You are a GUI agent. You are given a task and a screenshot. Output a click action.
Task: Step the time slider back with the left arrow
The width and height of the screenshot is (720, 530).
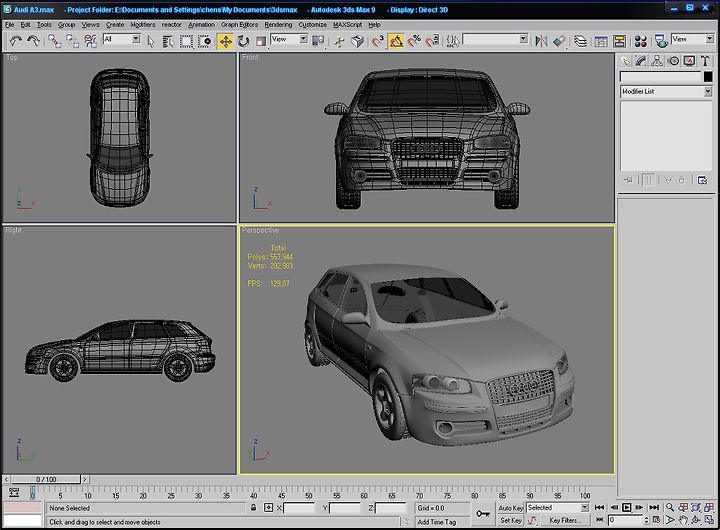click(6, 479)
